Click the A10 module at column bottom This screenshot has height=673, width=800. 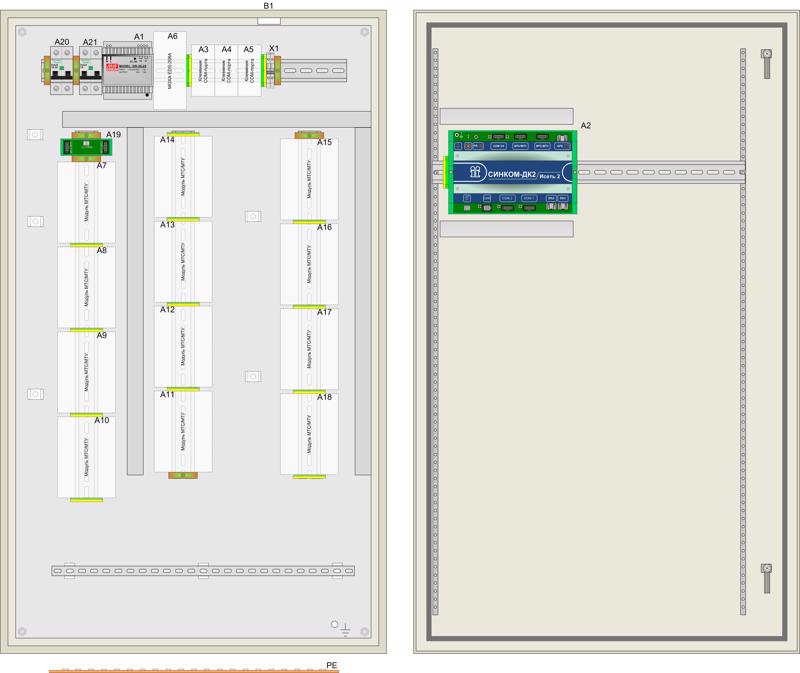click(86, 456)
